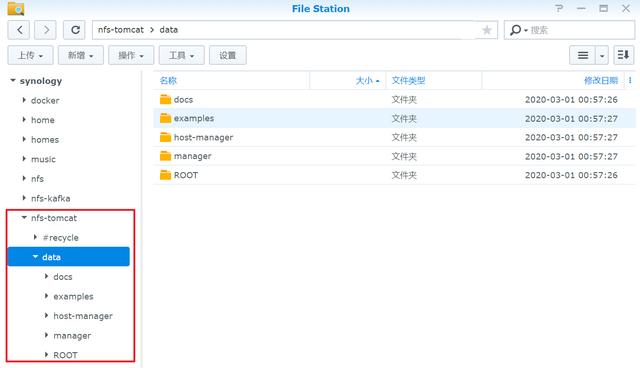This screenshot has width=640, height=368.
Task: Go forward with the right arrow button
Action: point(45,30)
